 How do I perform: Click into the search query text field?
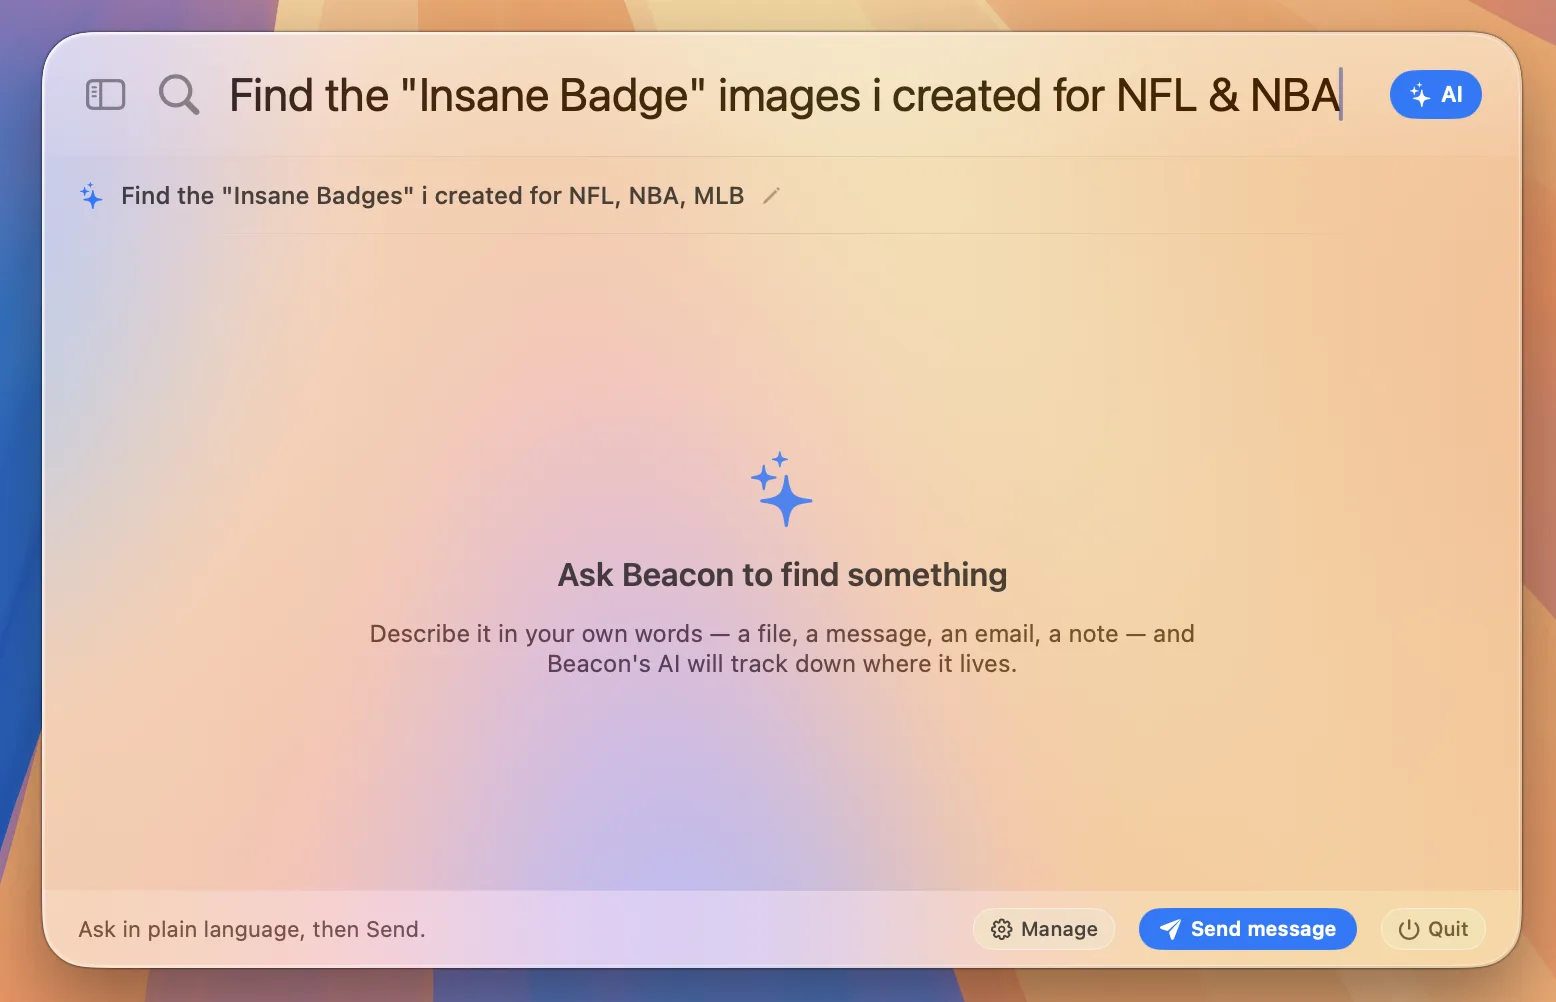pyautogui.click(x=785, y=96)
